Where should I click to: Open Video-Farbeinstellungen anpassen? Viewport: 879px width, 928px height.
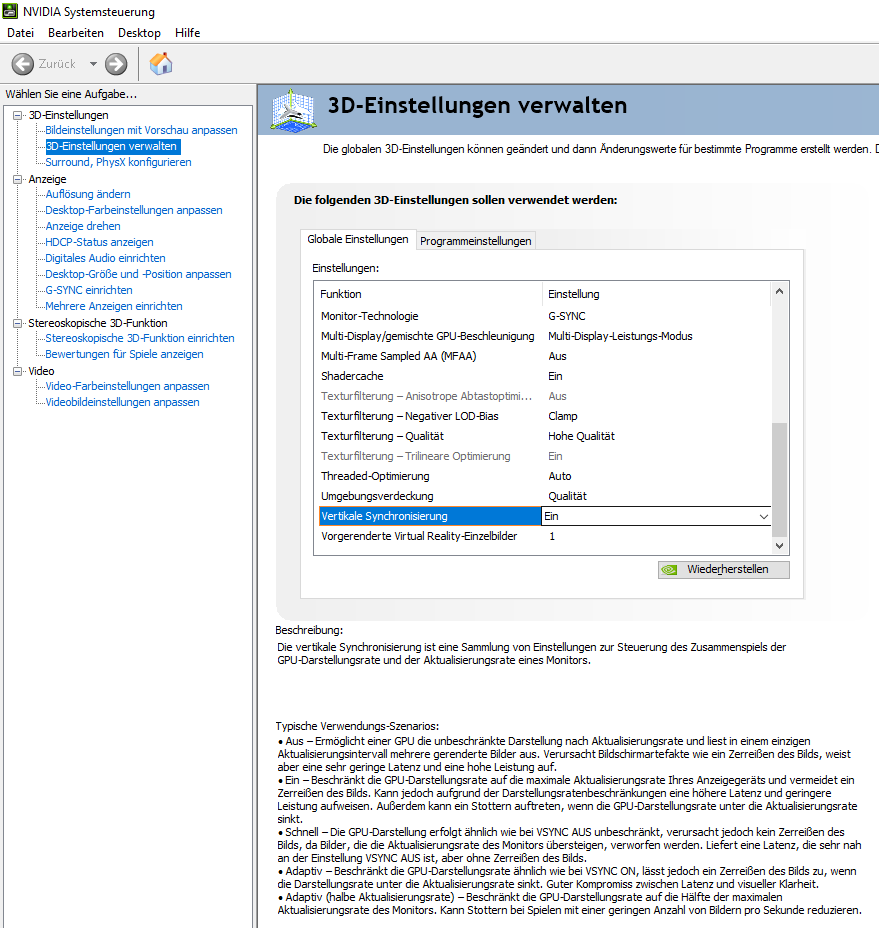(127, 386)
